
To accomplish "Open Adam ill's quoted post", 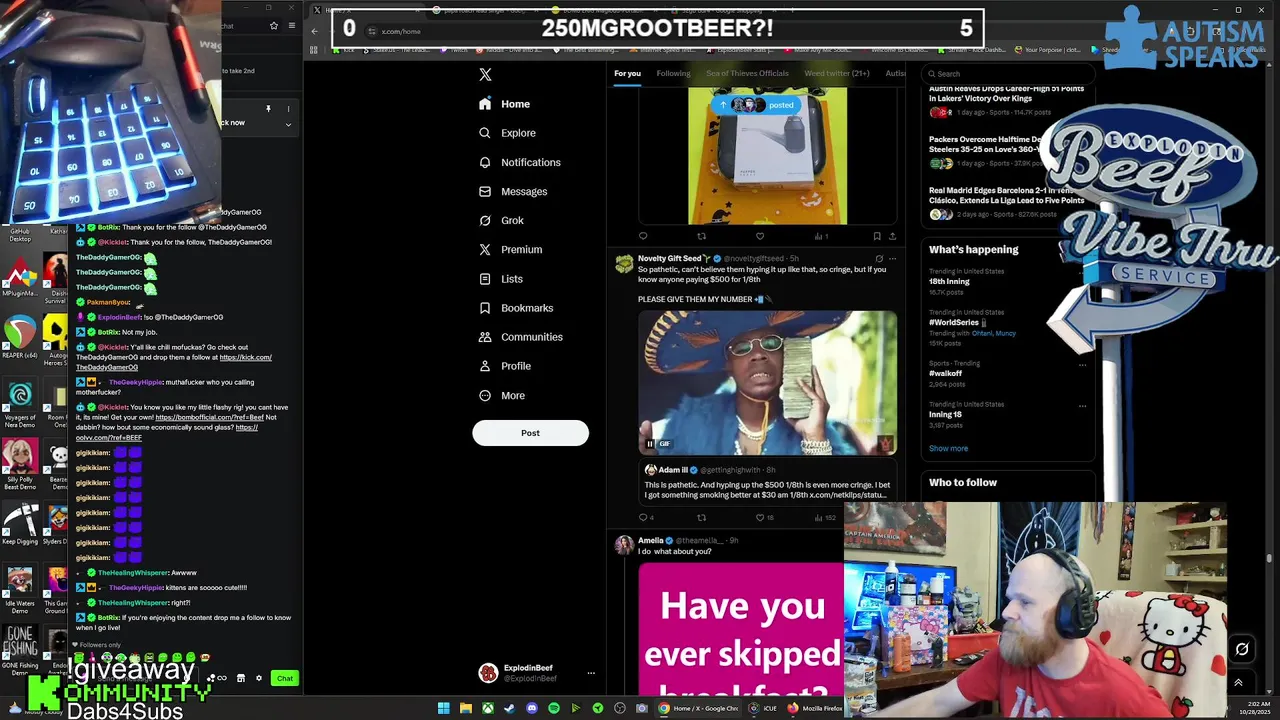I will (767, 482).
